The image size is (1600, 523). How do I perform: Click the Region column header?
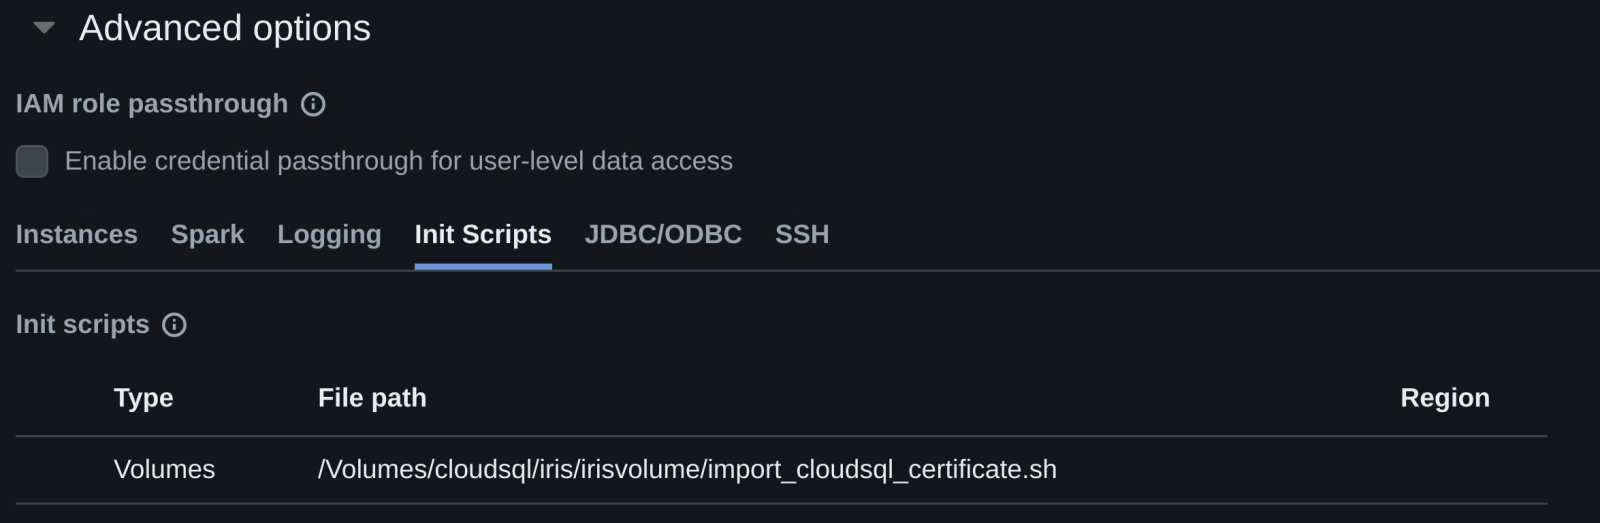pos(1445,398)
